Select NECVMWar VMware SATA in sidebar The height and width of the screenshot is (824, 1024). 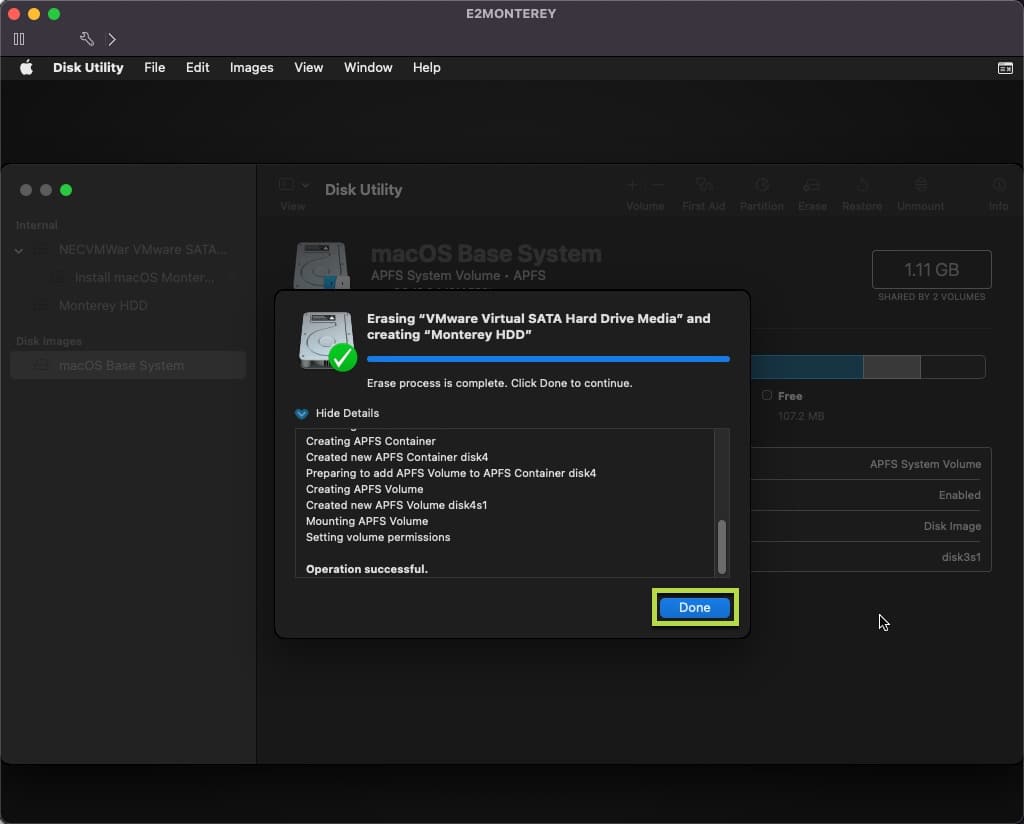[143, 249]
